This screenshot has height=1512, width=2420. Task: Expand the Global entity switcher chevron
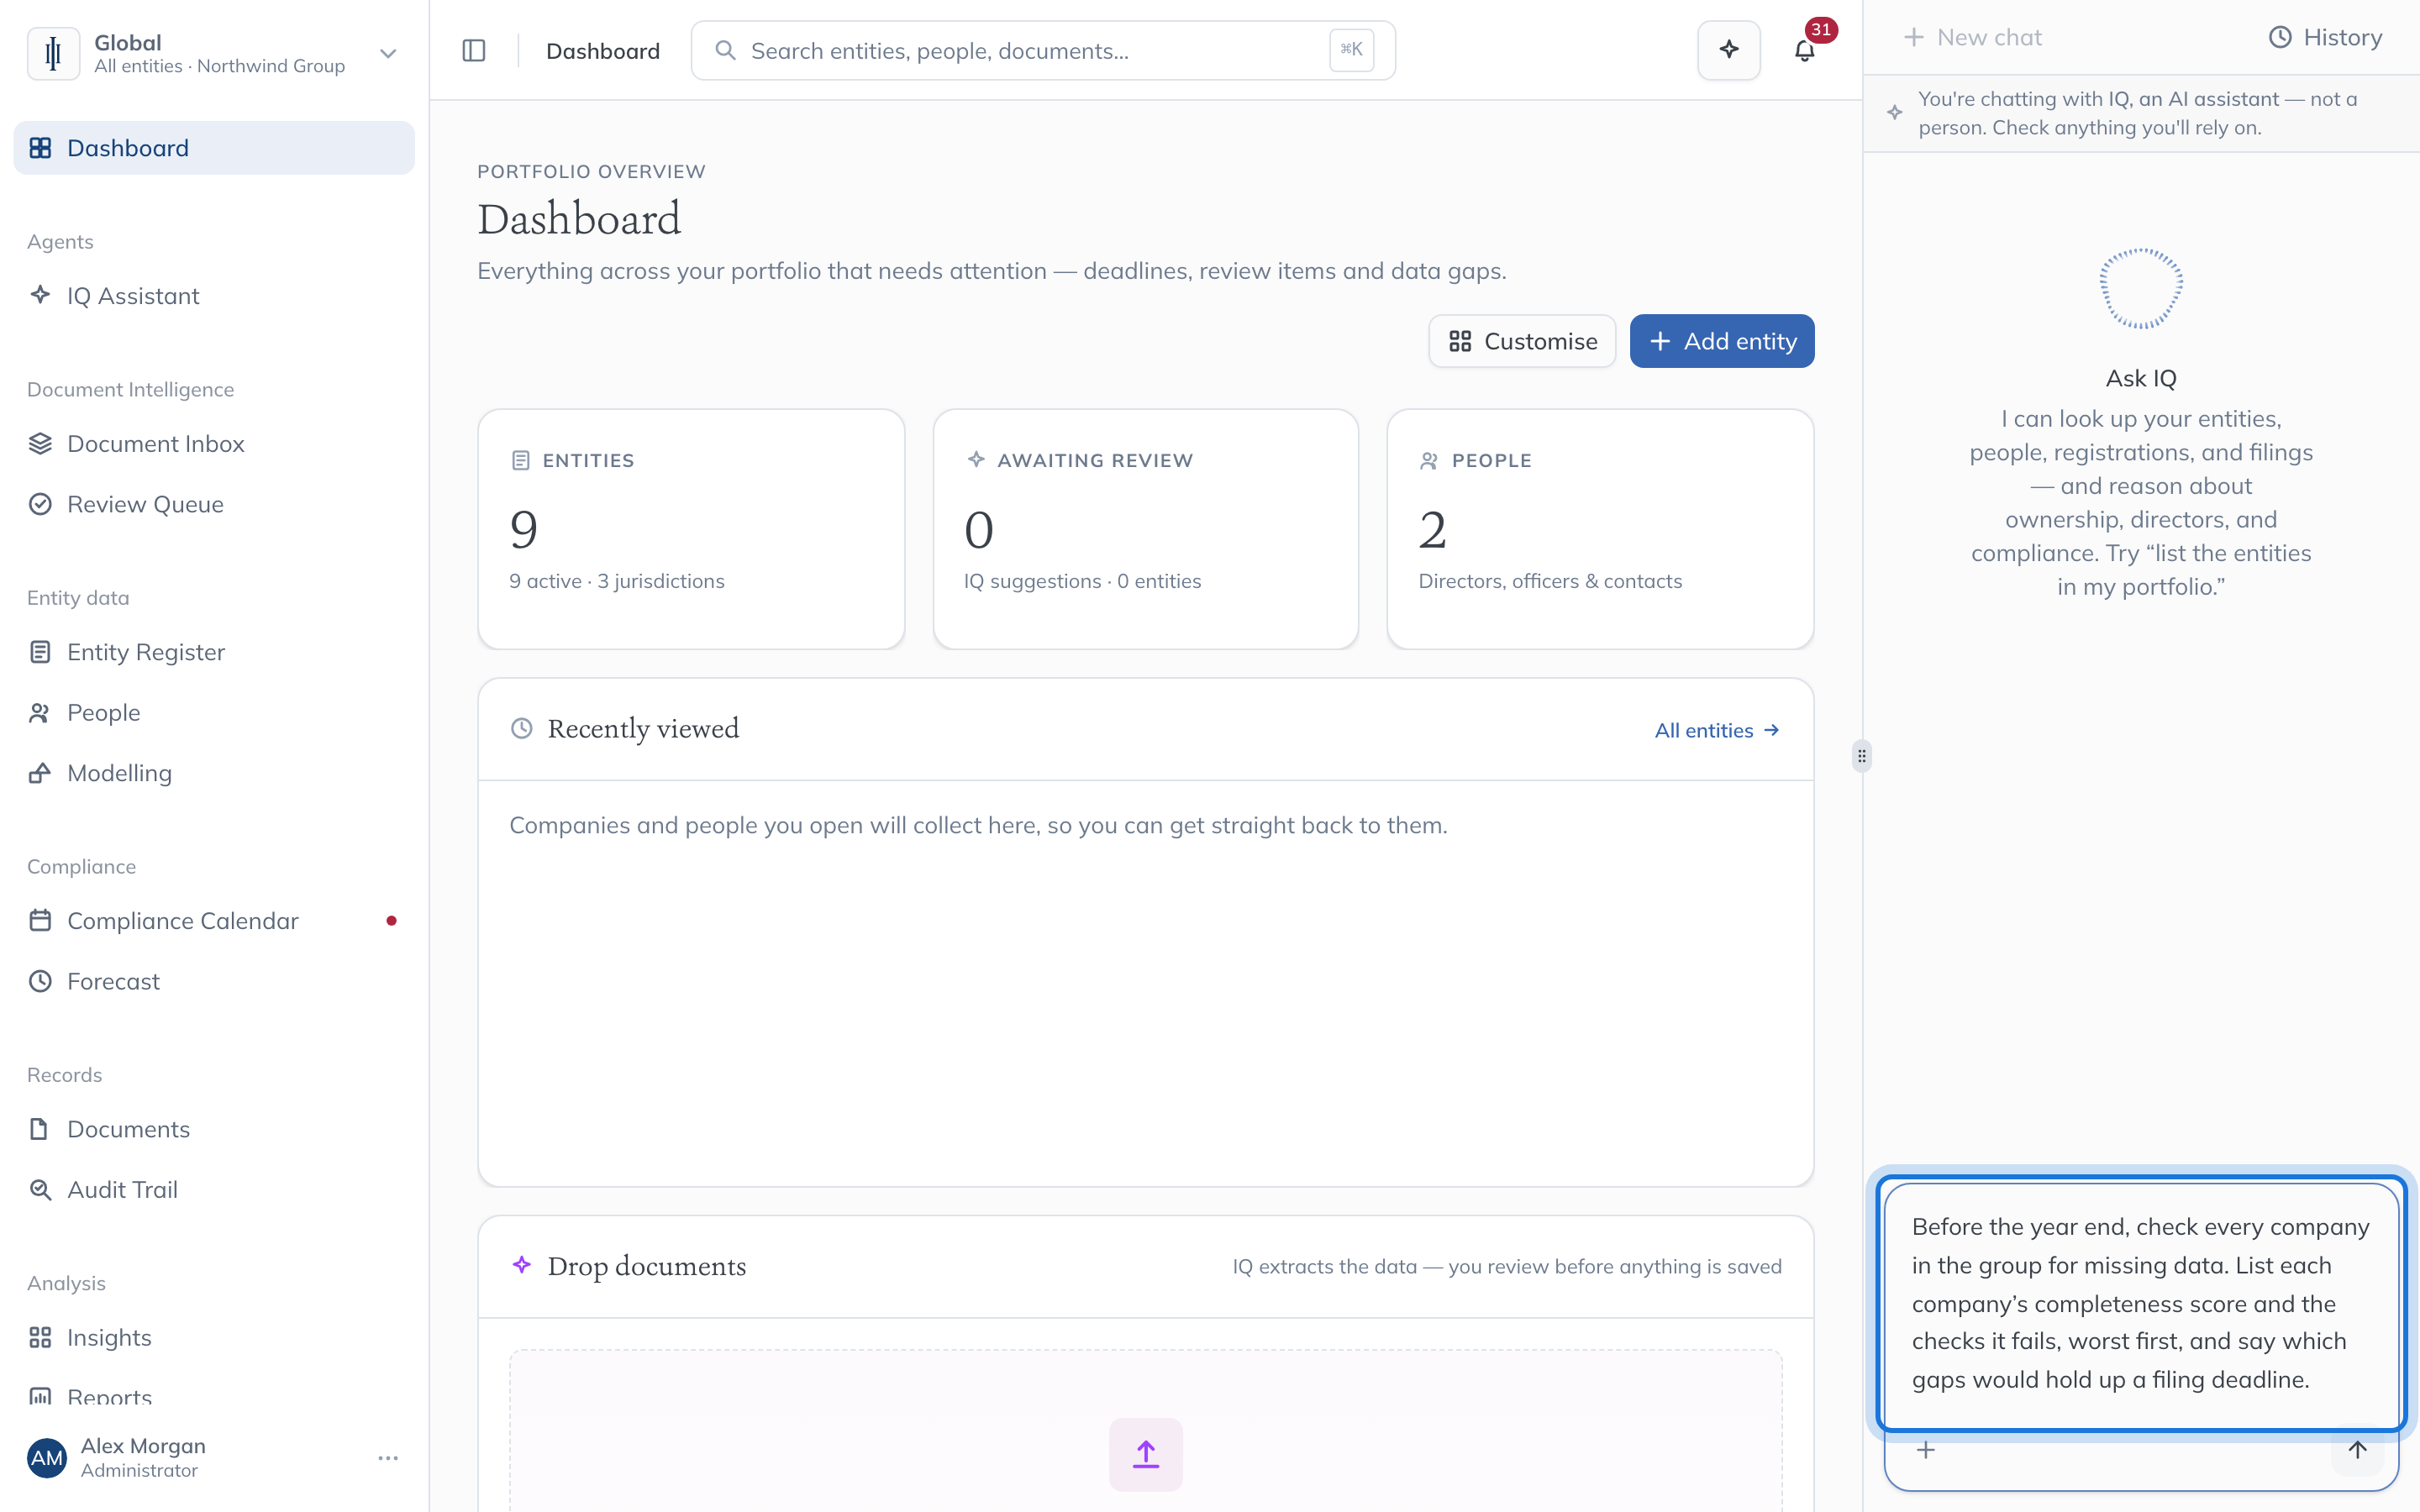388,53
